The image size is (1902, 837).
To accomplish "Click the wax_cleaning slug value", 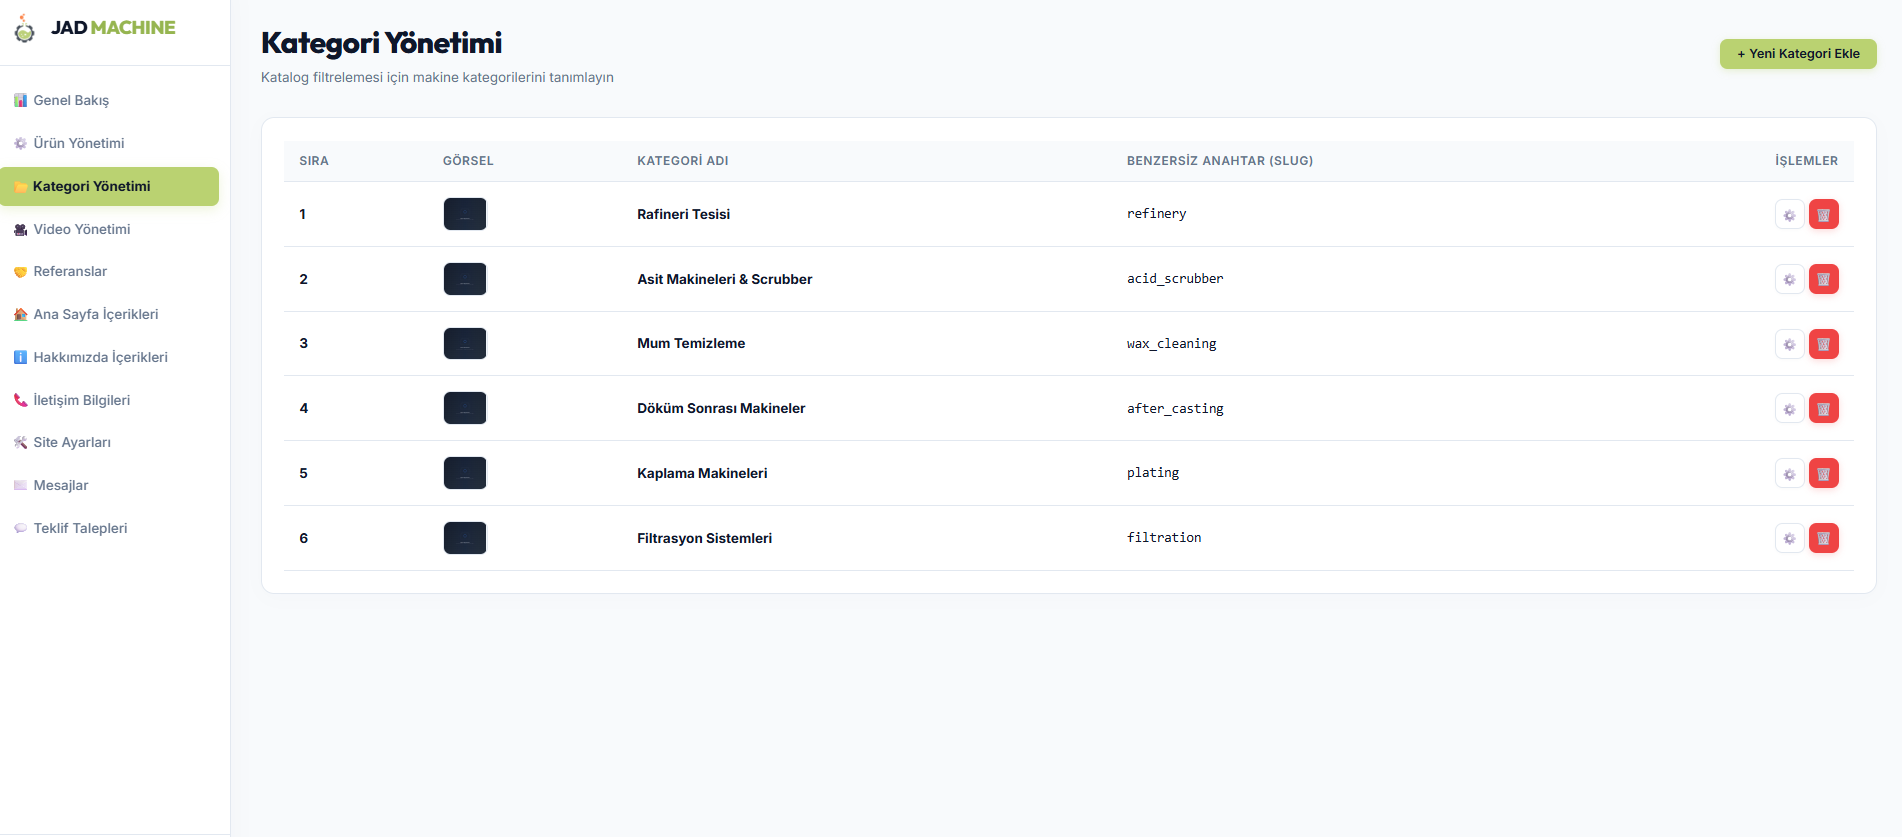I will pos(1171,344).
